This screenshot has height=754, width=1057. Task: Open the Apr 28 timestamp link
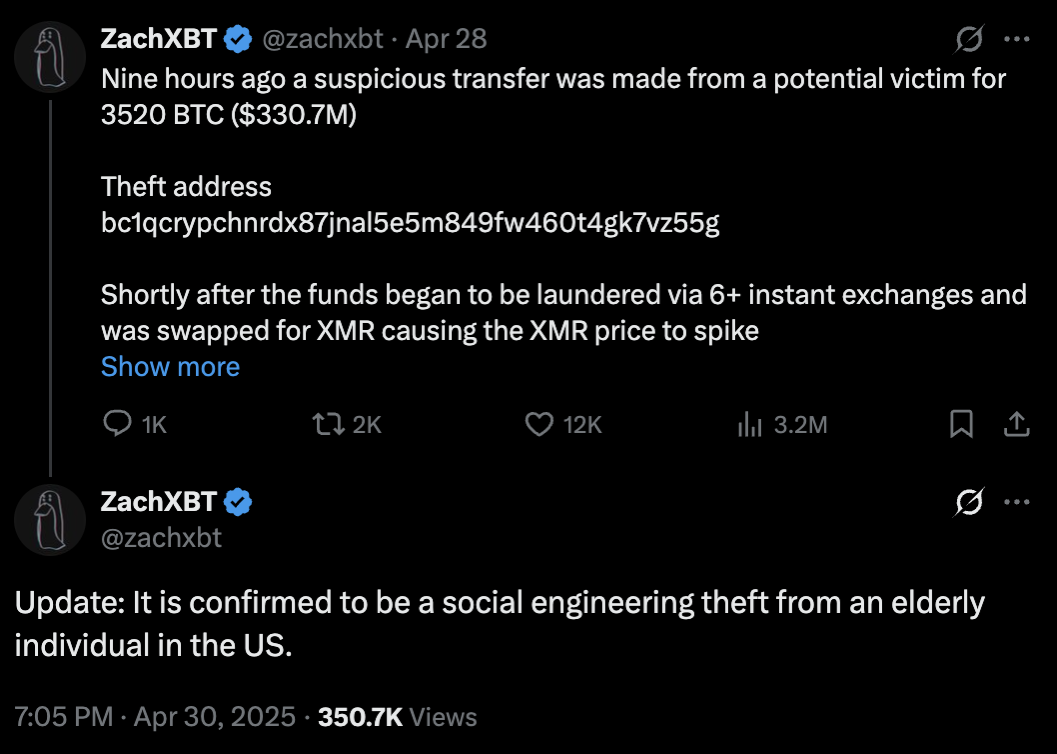[x=446, y=39]
